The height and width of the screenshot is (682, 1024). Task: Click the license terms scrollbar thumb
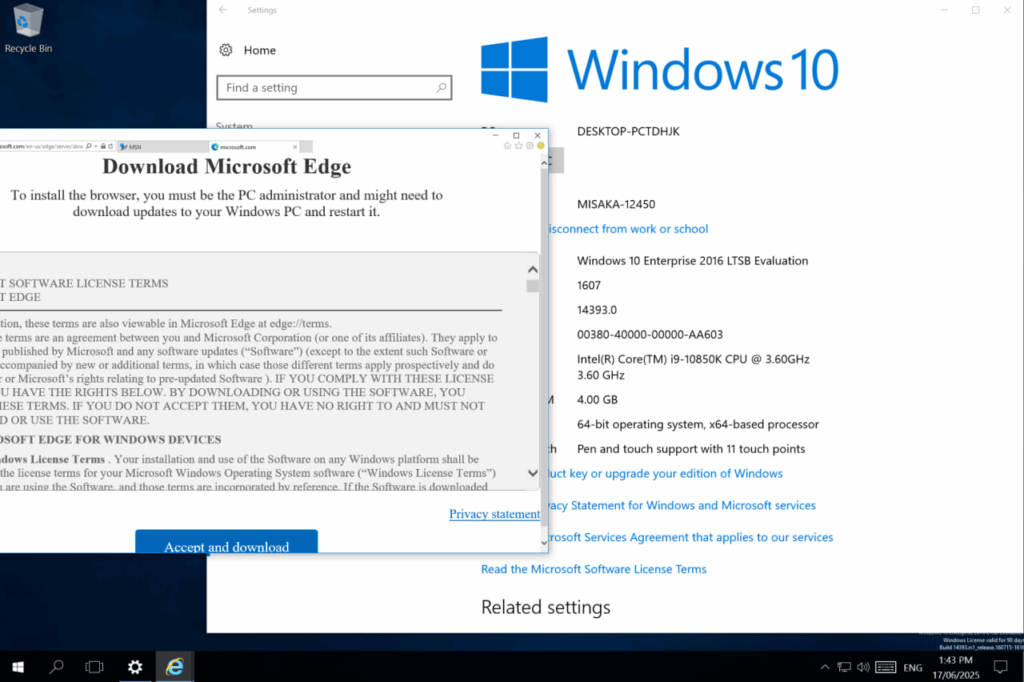pyautogui.click(x=533, y=286)
